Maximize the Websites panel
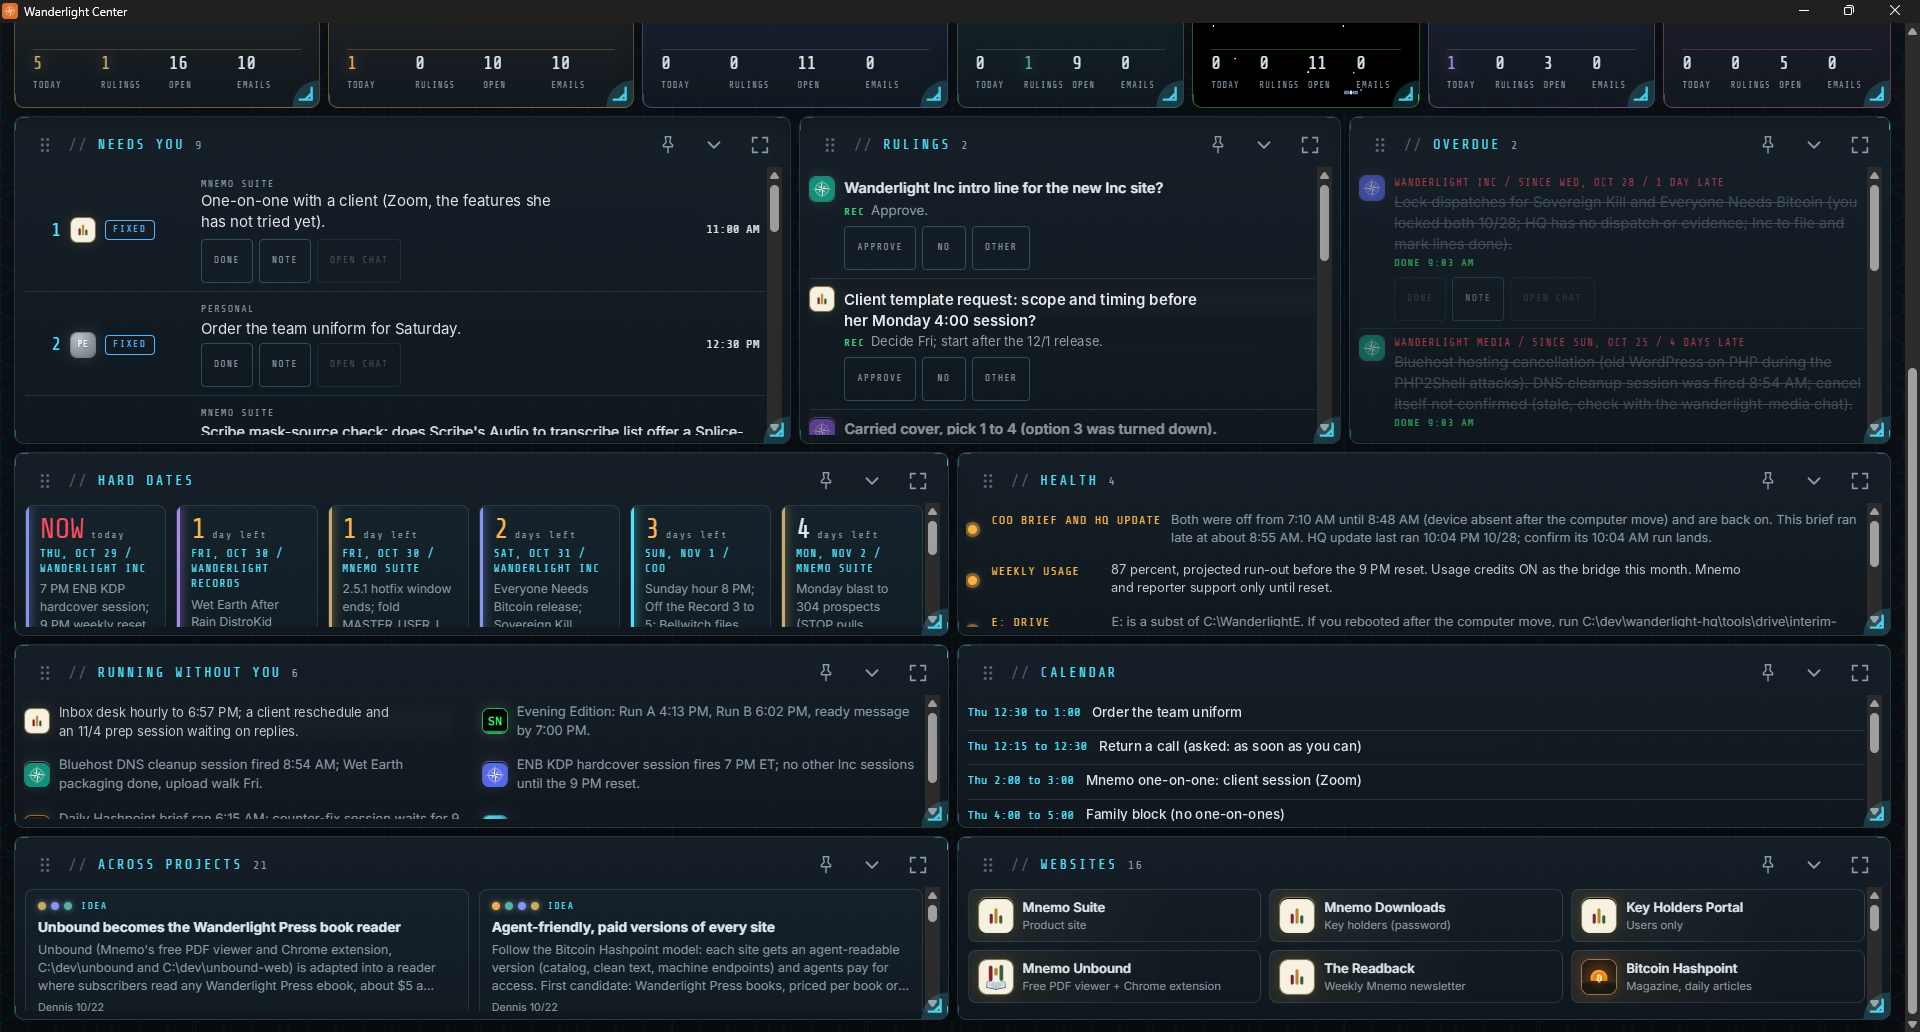 (x=1860, y=865)
